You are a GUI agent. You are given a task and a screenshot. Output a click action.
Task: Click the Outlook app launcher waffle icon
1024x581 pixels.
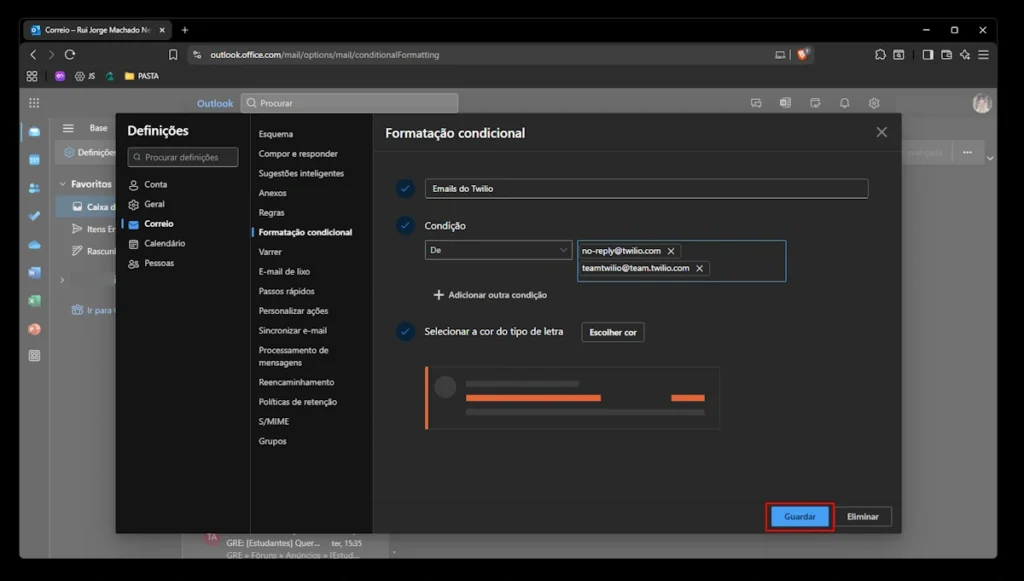click(34, 103)
